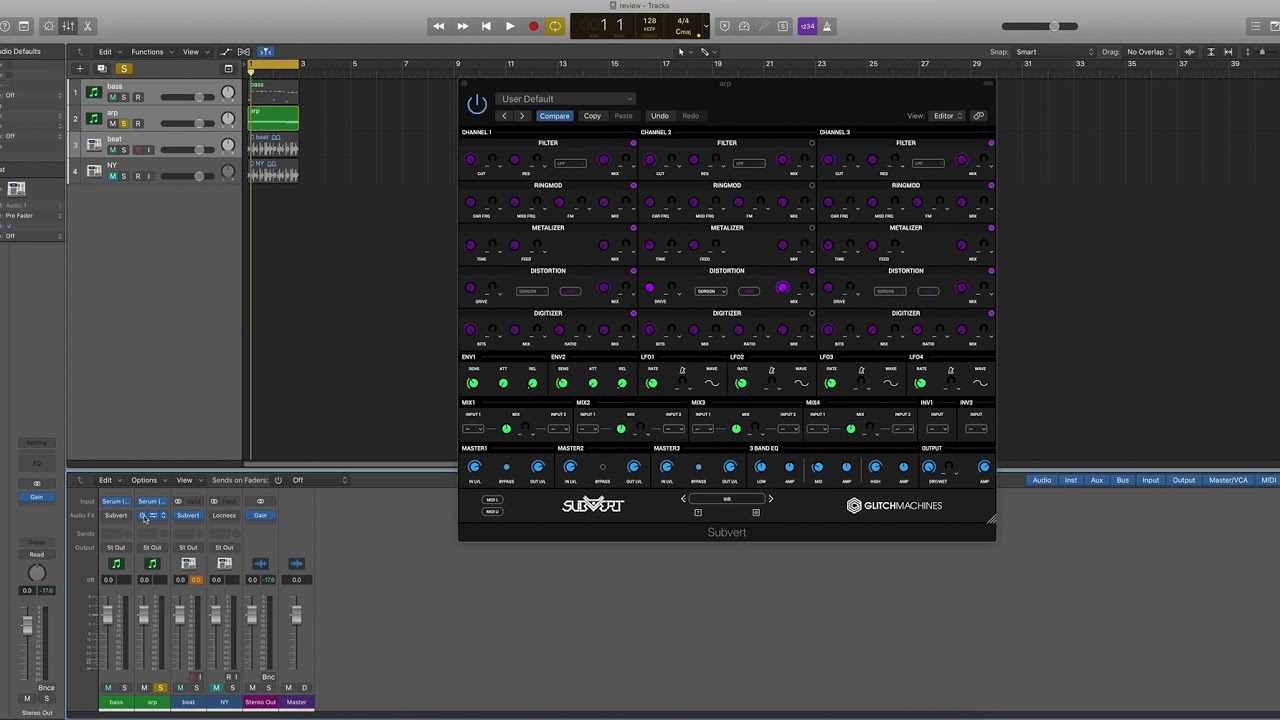Toggle Cycle mode in the transport
The width and height of the screenshot is (1280, 720).
[555, 26]
